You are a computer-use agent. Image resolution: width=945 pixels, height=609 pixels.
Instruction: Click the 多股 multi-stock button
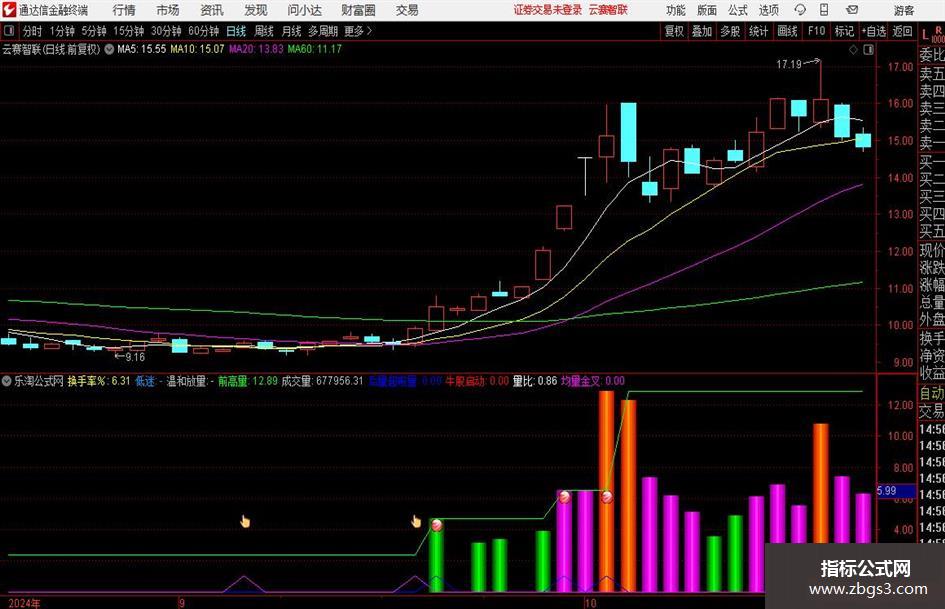click(x=730, y=31)
